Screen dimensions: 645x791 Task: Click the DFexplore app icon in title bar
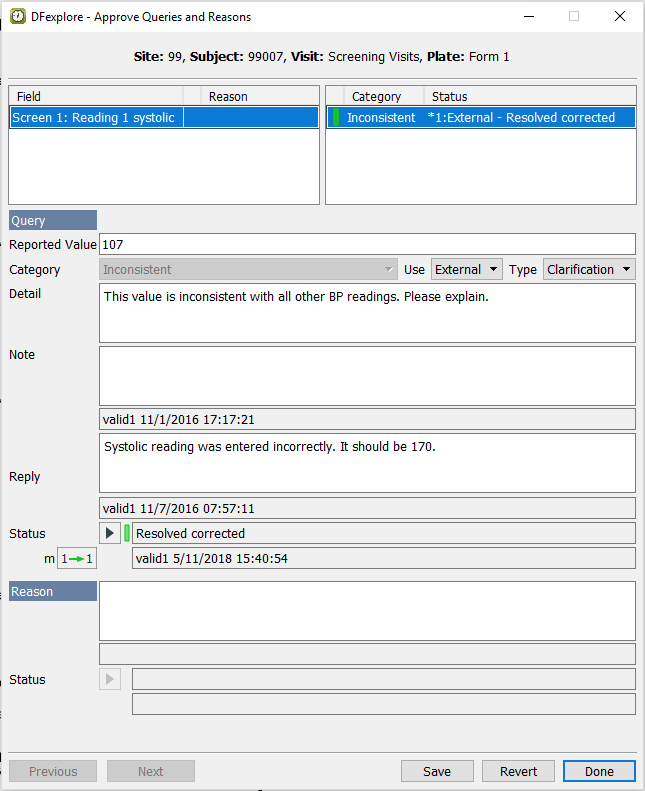pyautogui.click(x=18, y=17)
